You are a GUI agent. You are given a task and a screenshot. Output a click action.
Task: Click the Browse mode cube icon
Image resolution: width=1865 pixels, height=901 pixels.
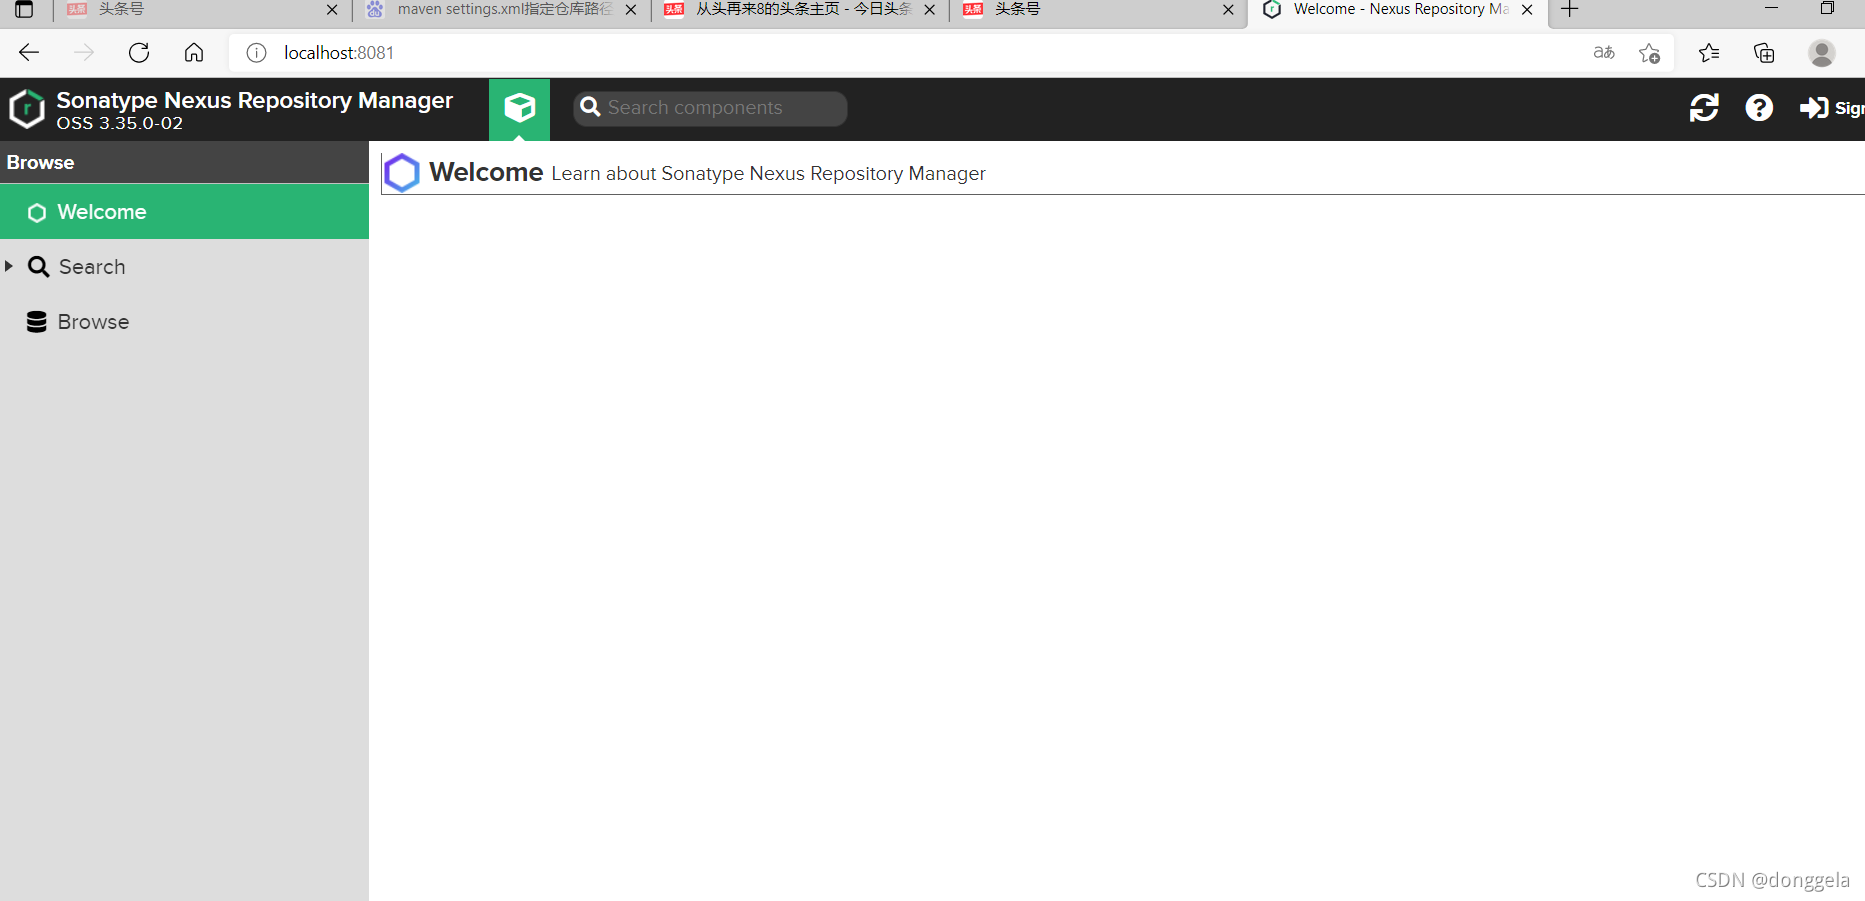coord(519,108)
